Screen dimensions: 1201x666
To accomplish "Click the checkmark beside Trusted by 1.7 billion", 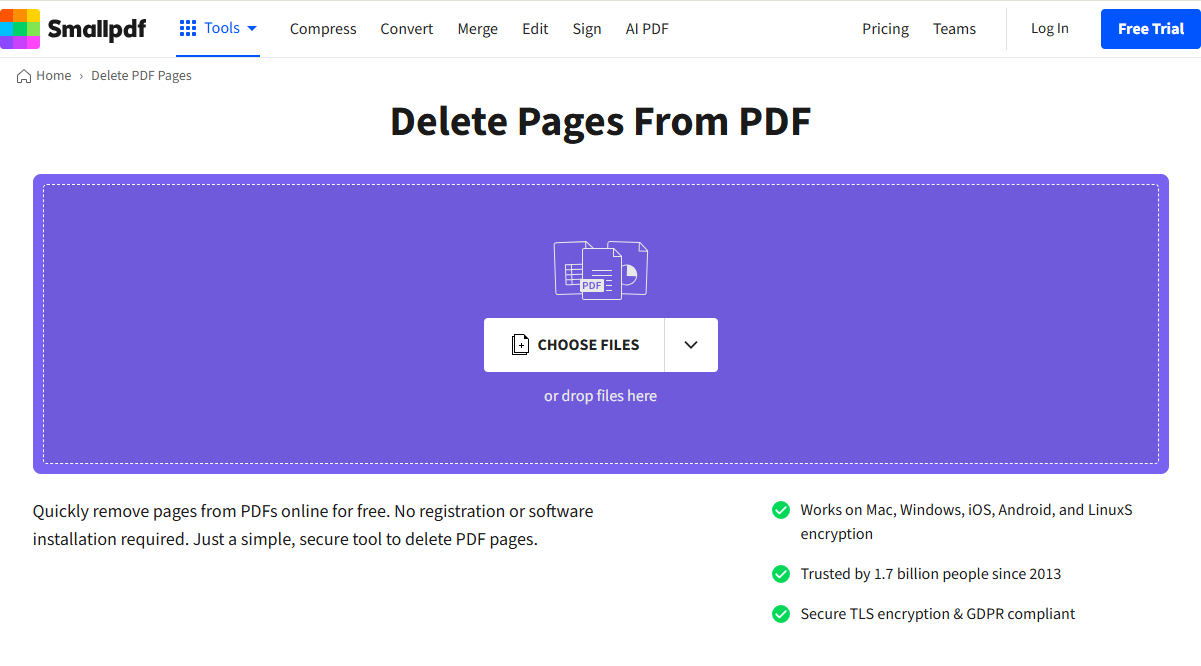I will [x=781, y=574].
